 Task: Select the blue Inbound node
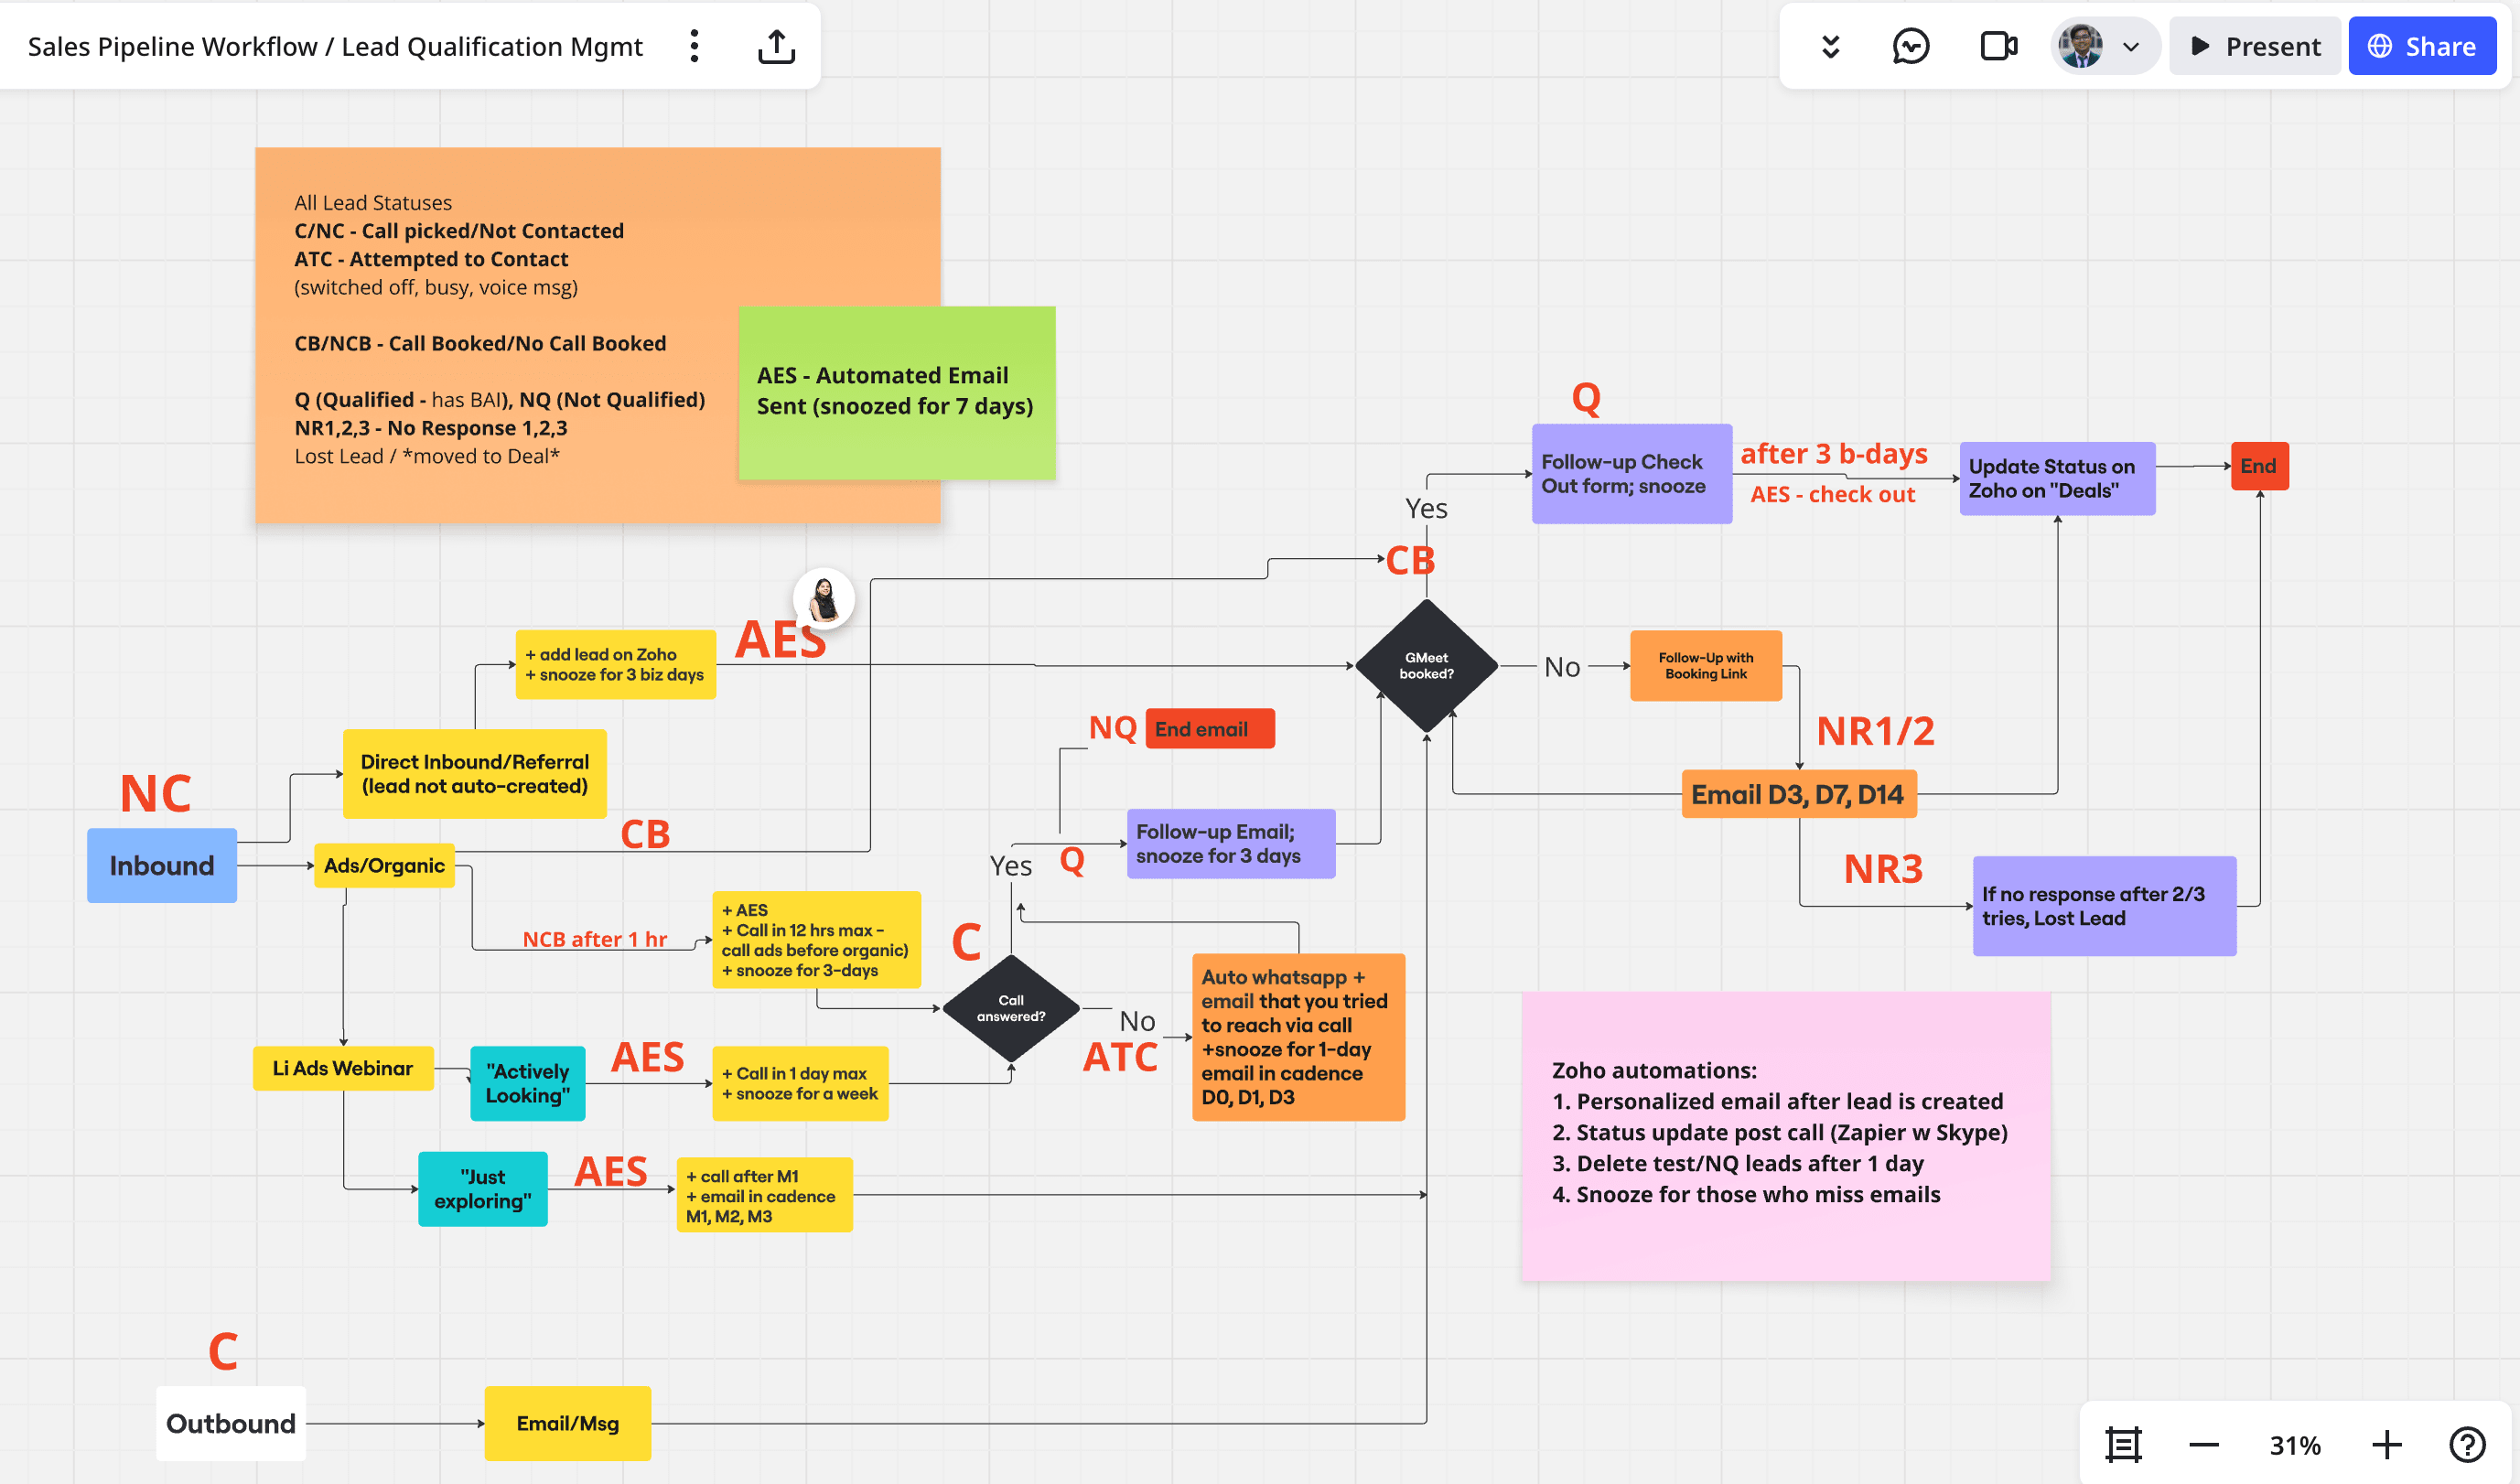(x=162, y=865)
